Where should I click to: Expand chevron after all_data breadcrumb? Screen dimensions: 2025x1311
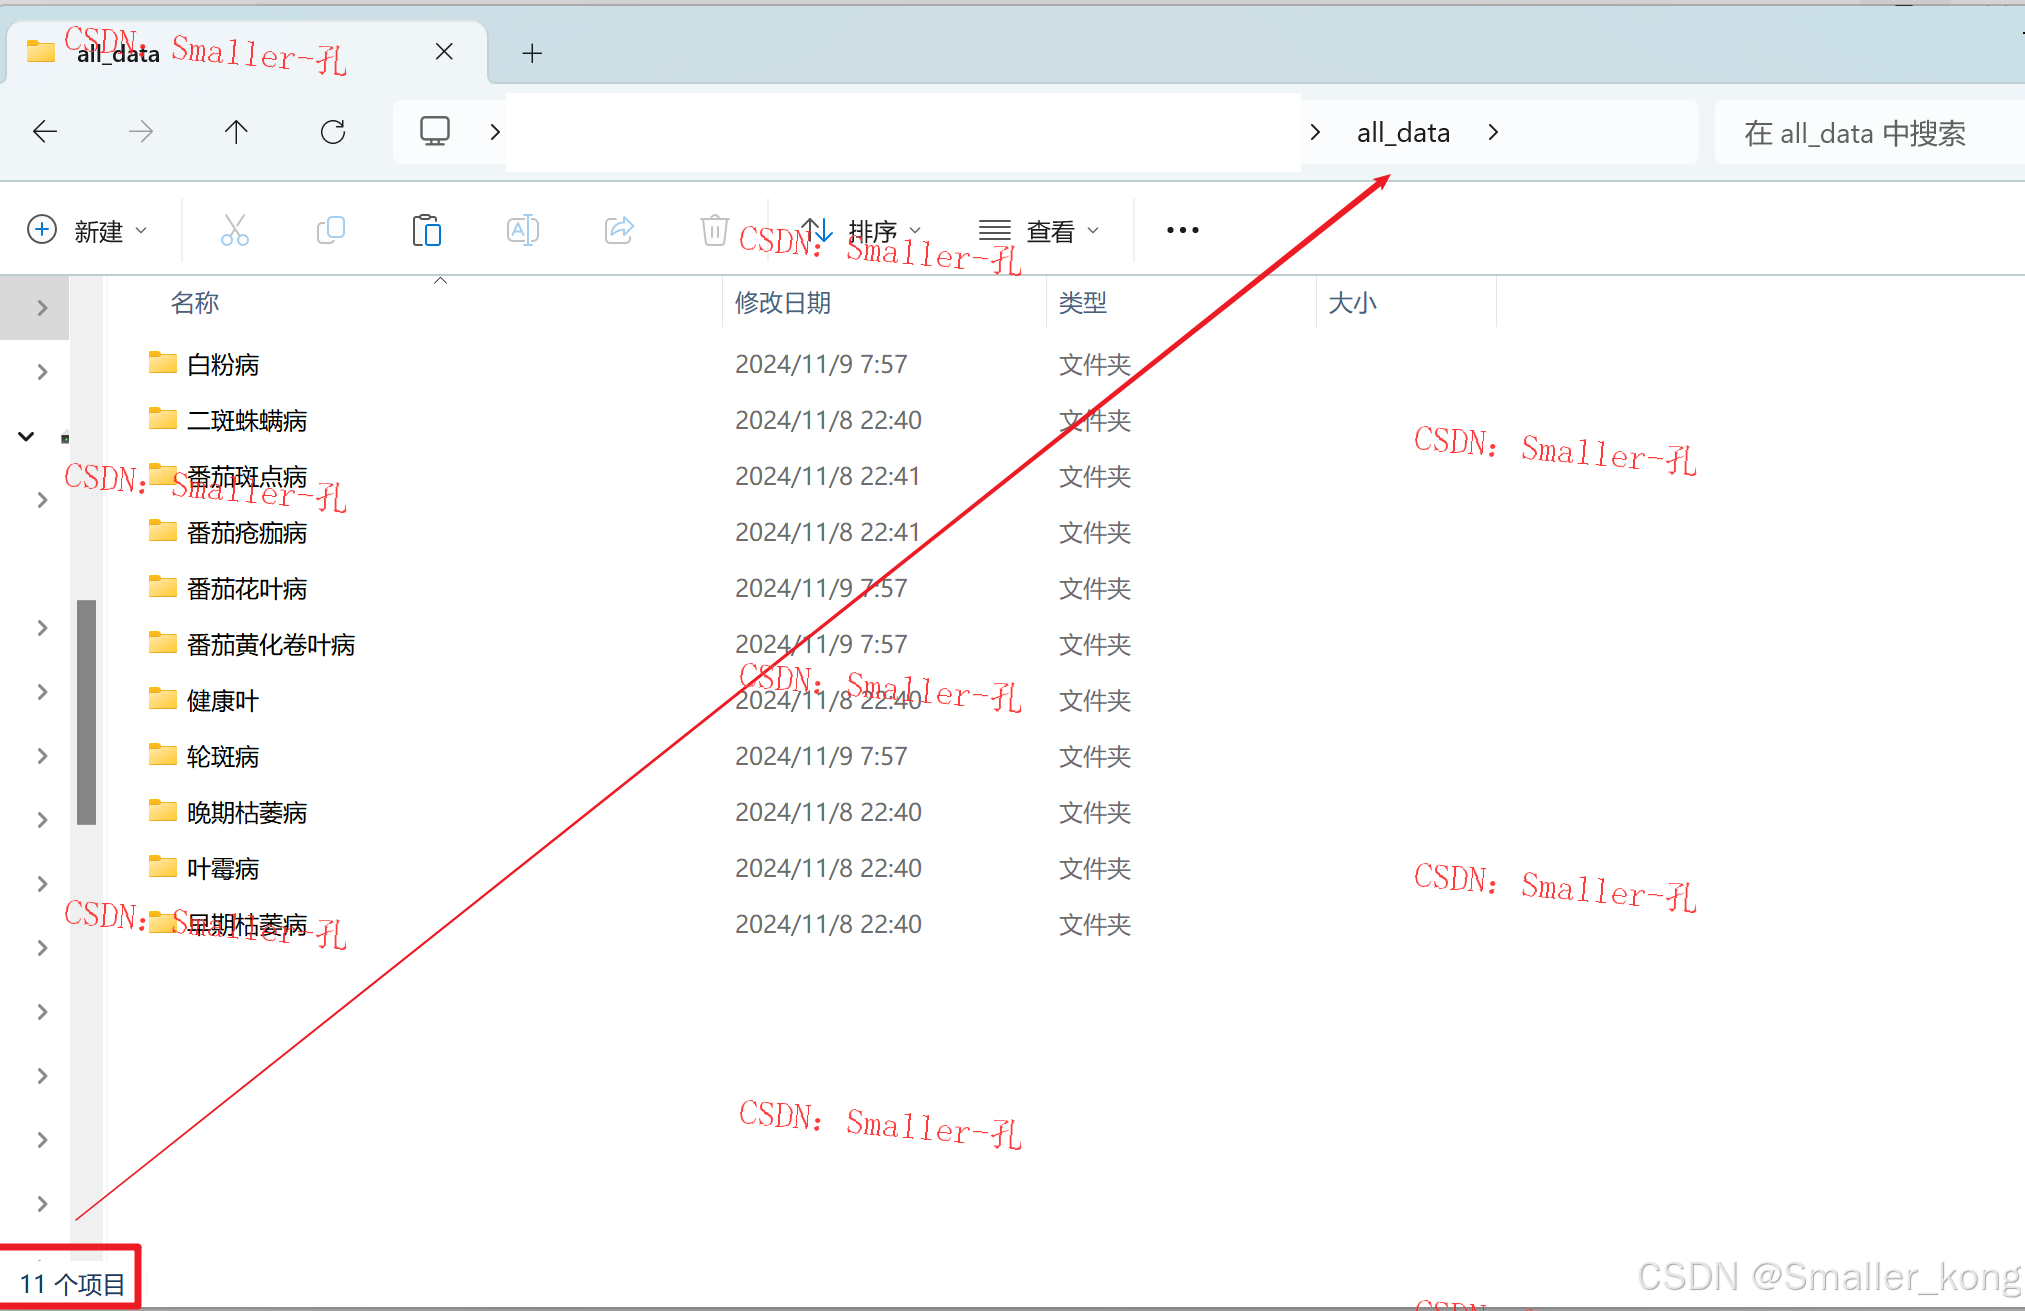pyautogui.click(x=1493, y=132)
